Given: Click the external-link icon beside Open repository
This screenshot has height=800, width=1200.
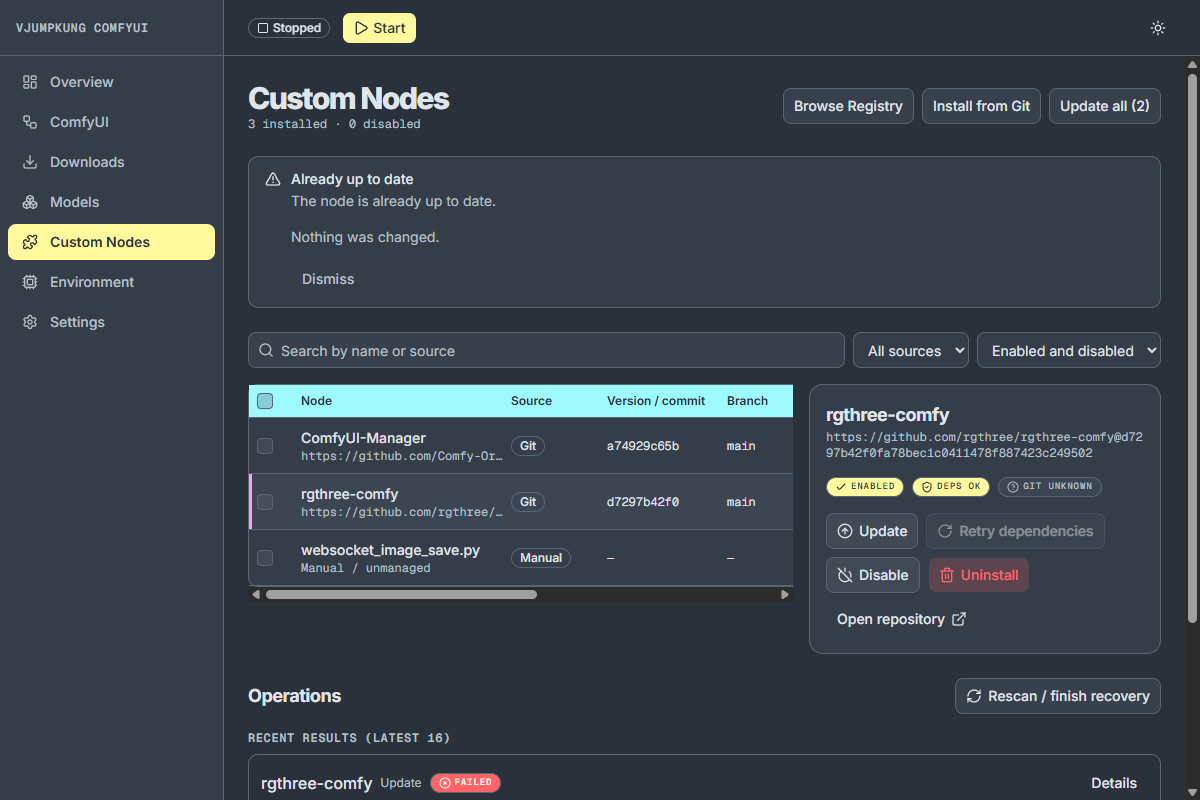Looking at the screenshot, I should (958, 619).
